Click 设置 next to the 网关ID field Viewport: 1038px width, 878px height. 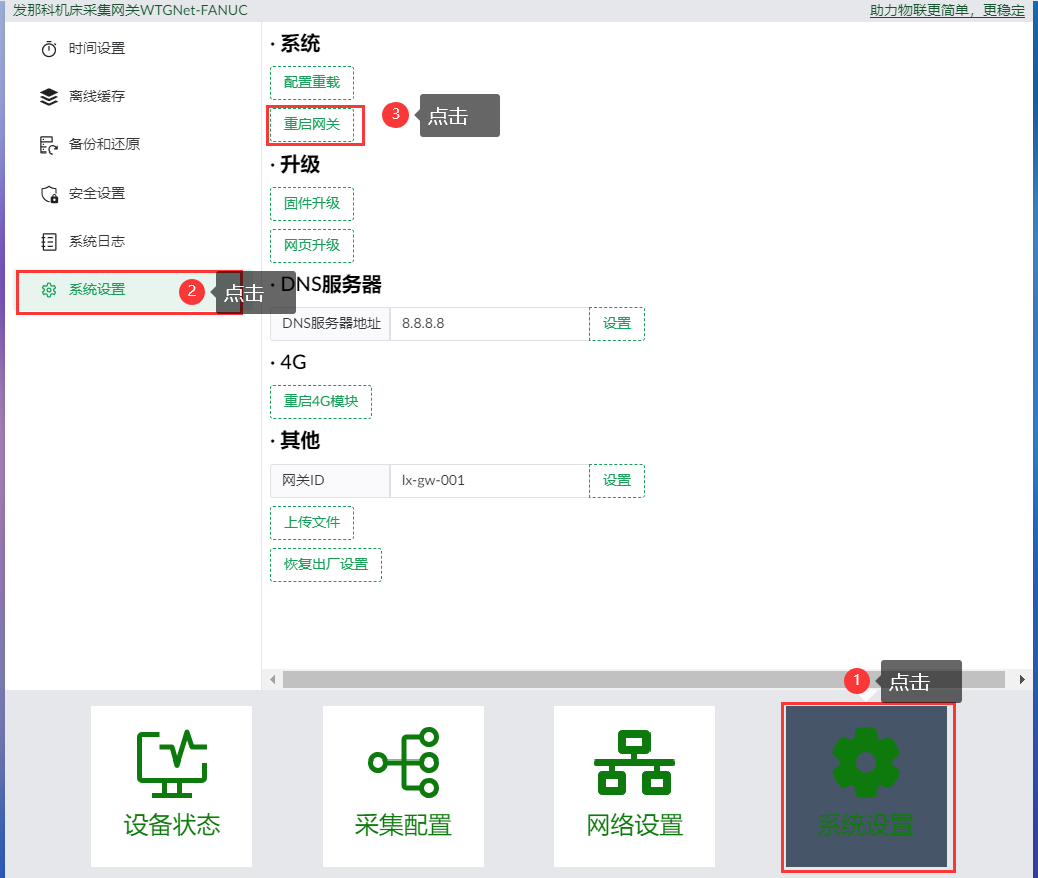tap(617, 481)
